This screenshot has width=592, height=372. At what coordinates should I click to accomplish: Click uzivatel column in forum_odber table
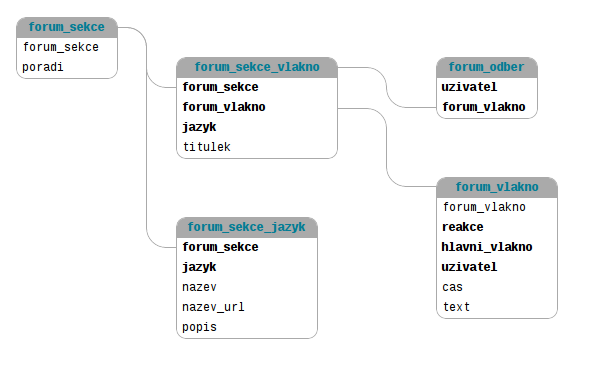pos(469,87)
